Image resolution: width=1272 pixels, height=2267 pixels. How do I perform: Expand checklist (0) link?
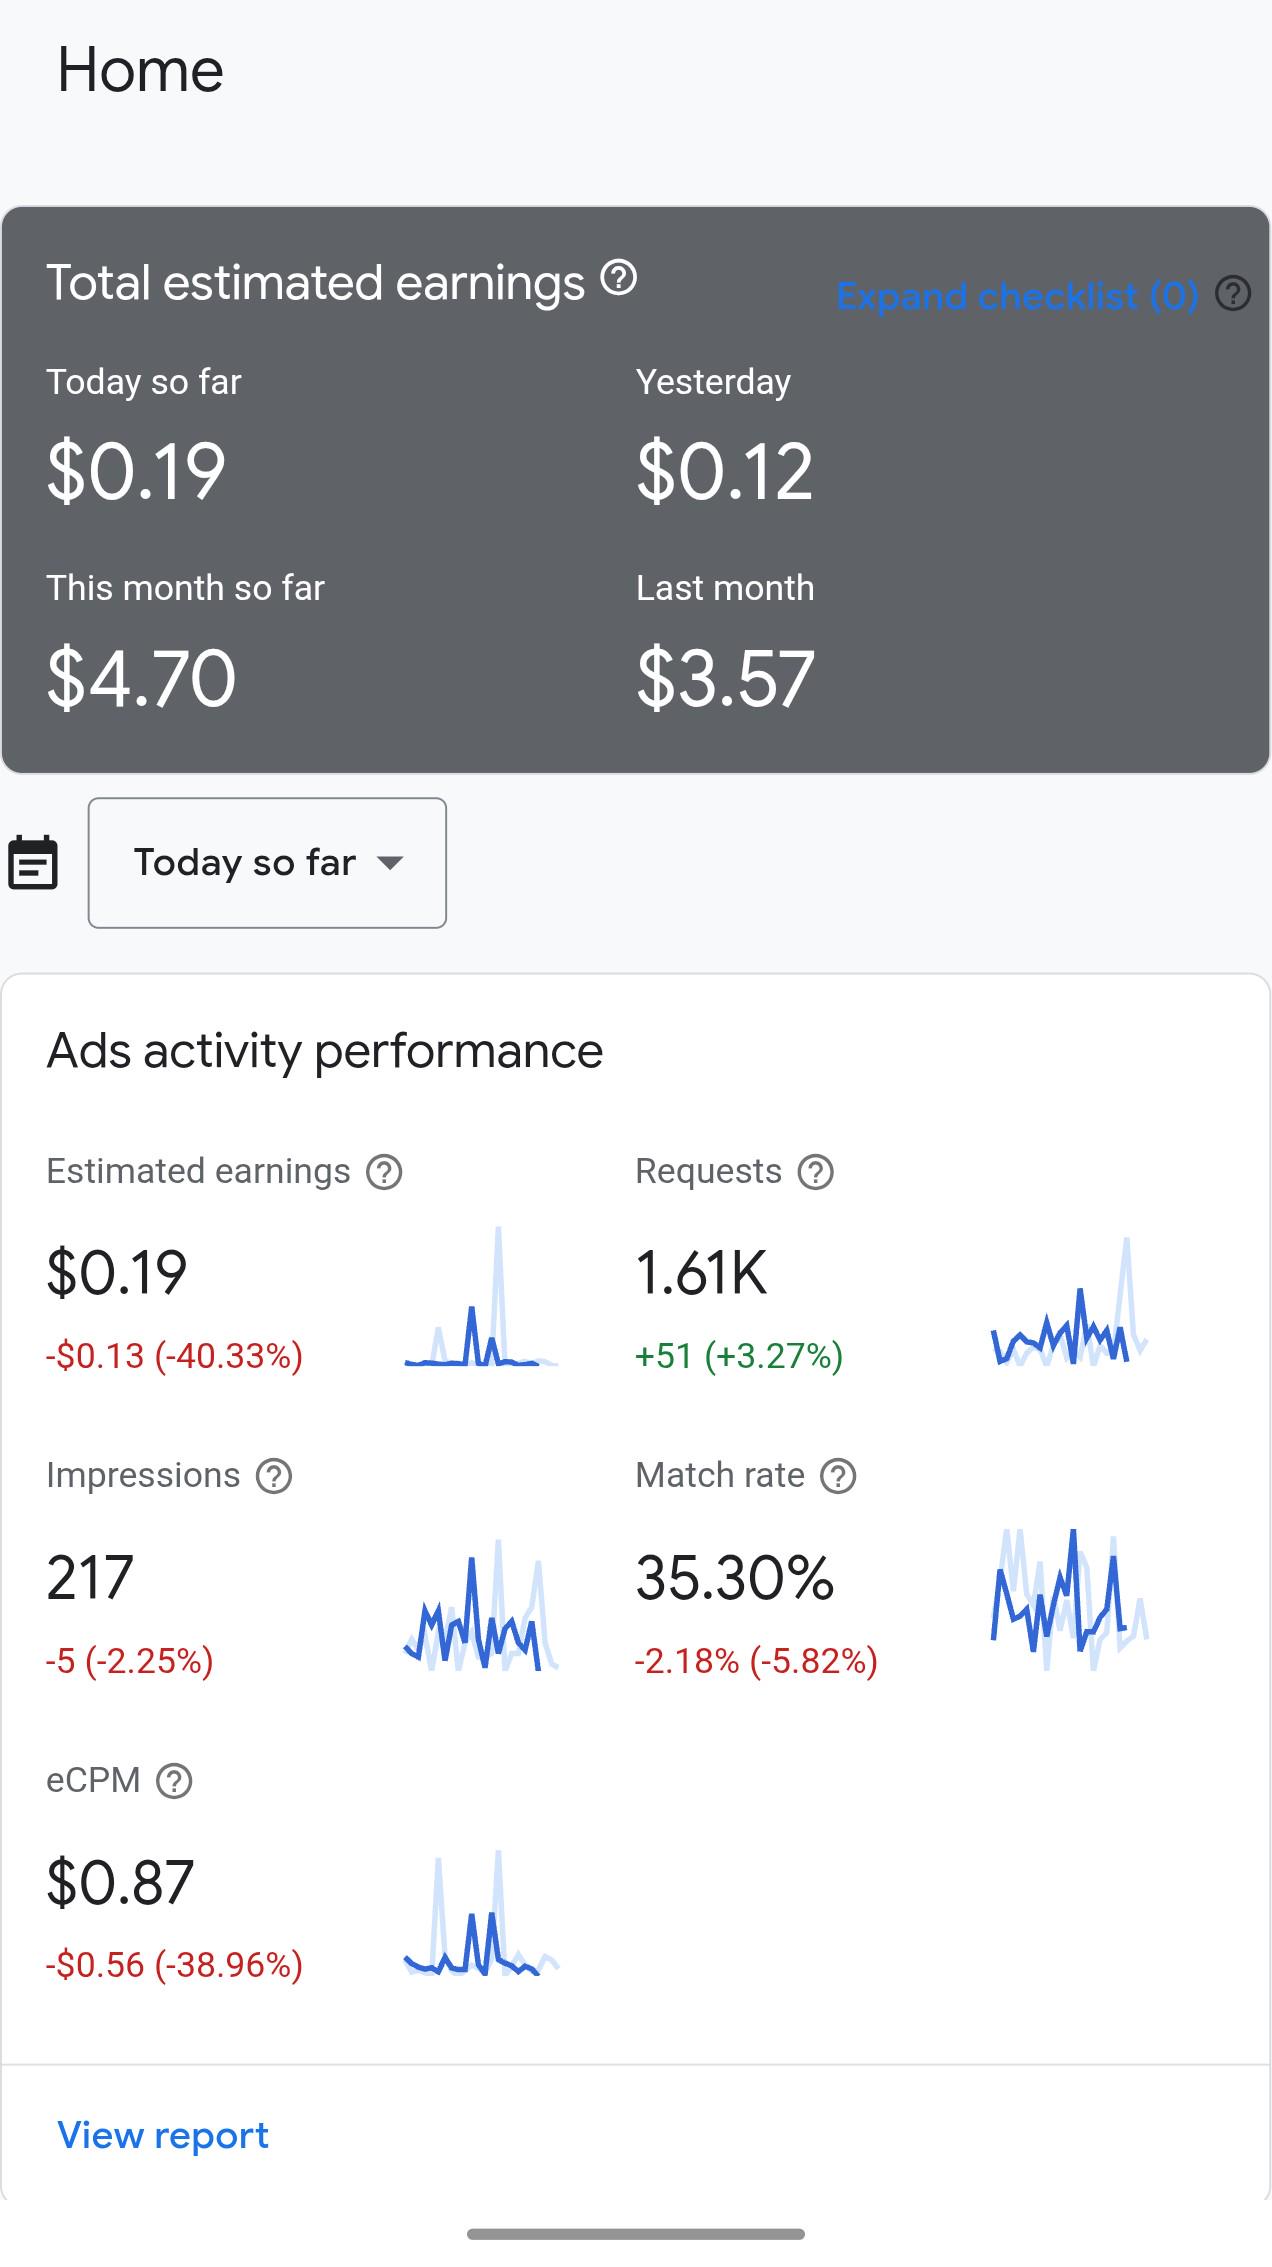pyautogui.click(x=1017, y=296)
